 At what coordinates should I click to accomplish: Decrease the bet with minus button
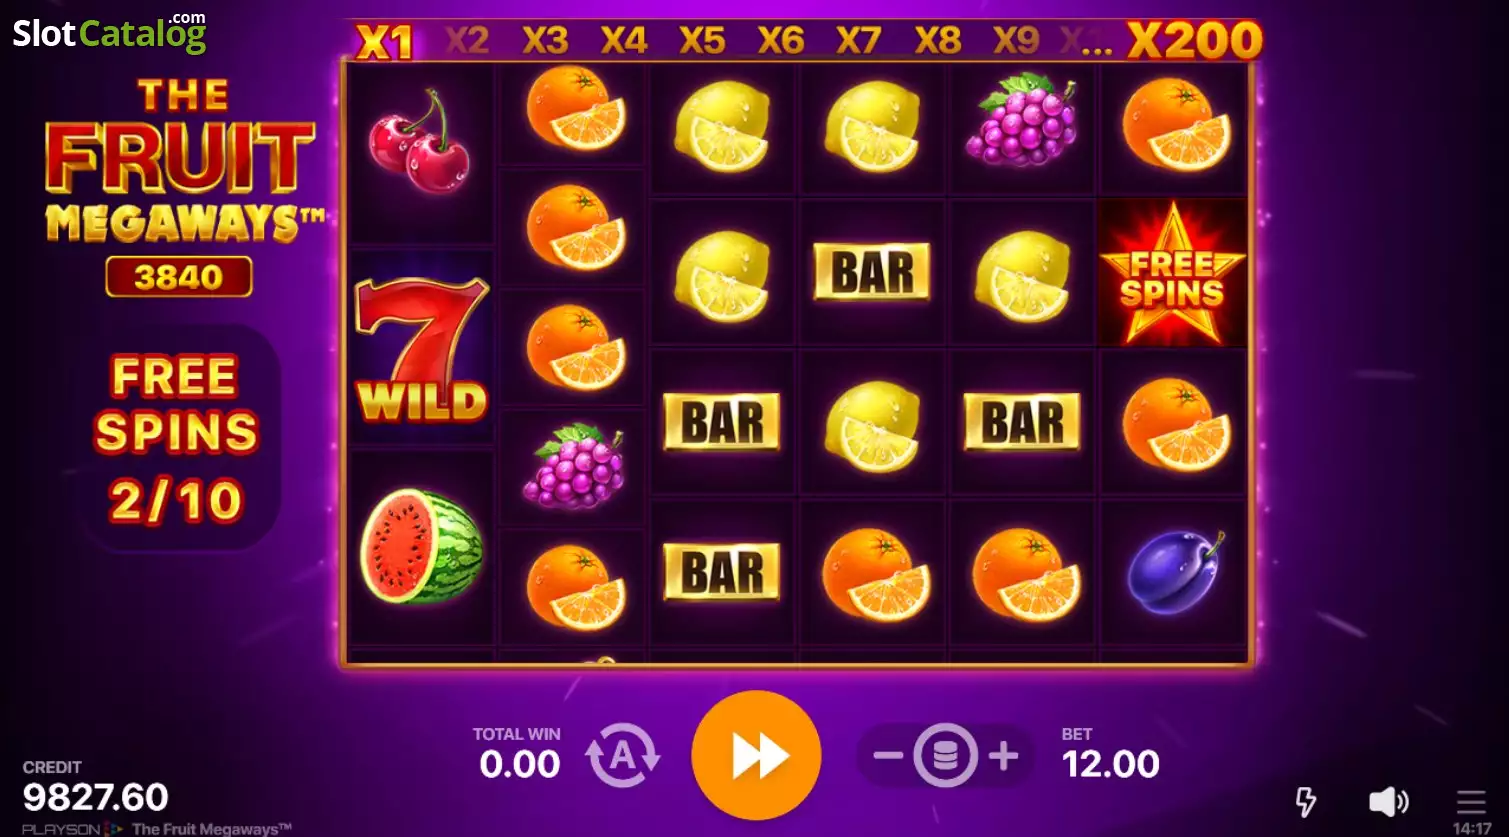point(887,755)
